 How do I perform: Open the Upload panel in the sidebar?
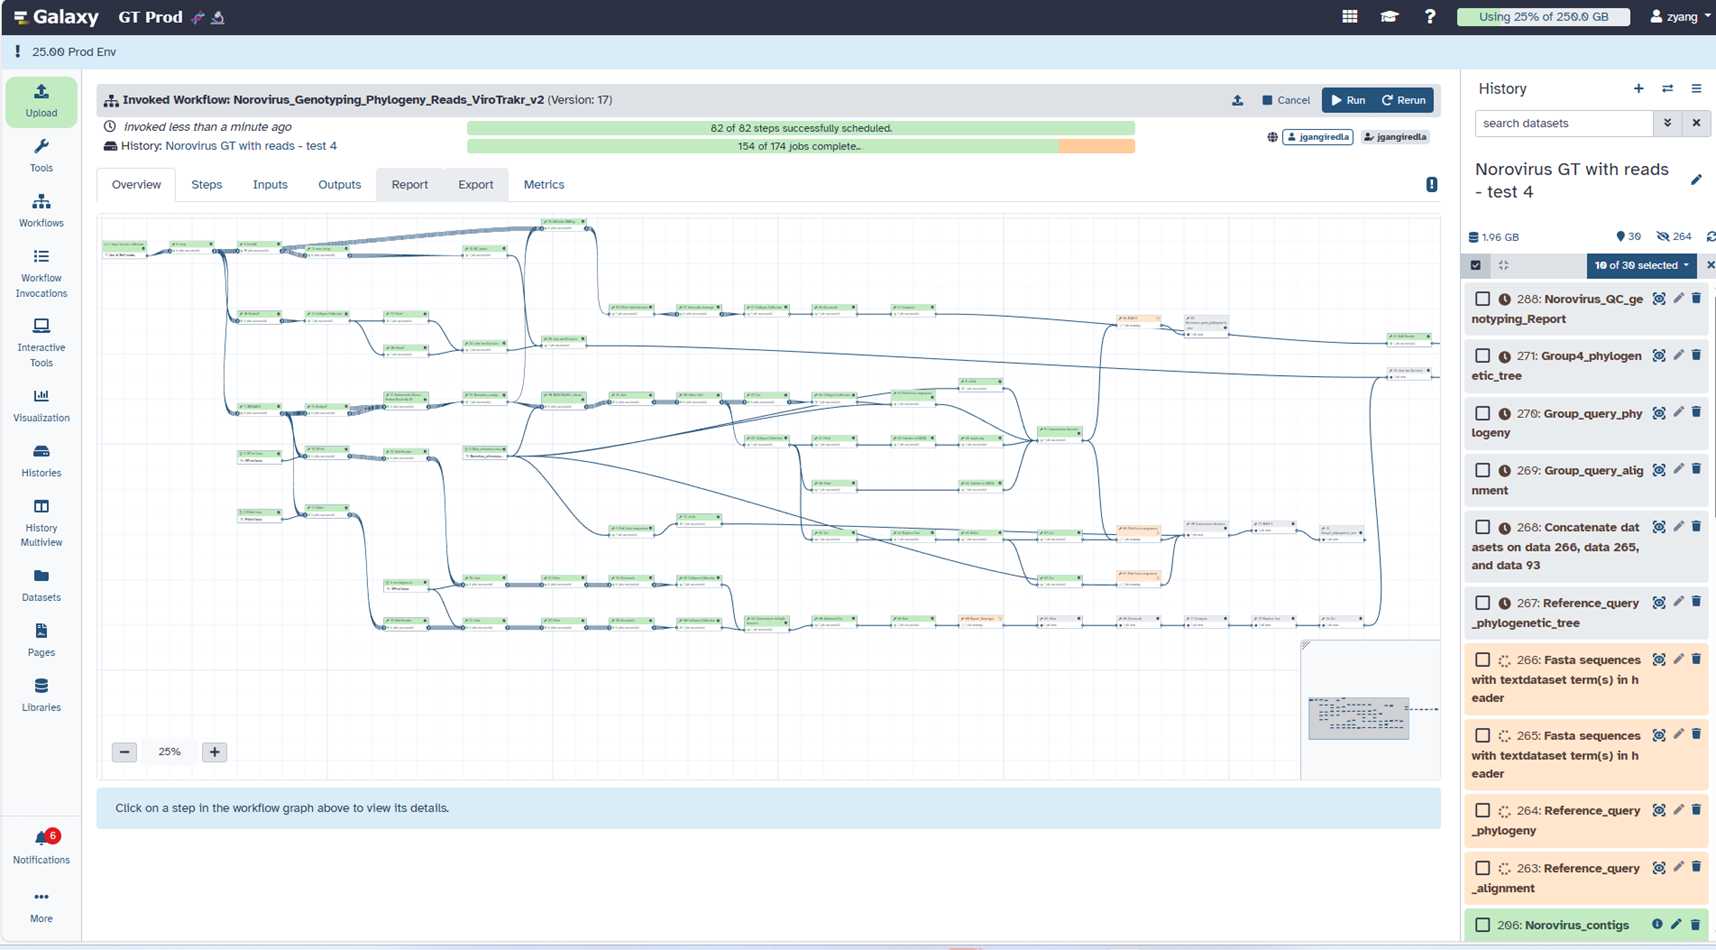tap(41, 101)
